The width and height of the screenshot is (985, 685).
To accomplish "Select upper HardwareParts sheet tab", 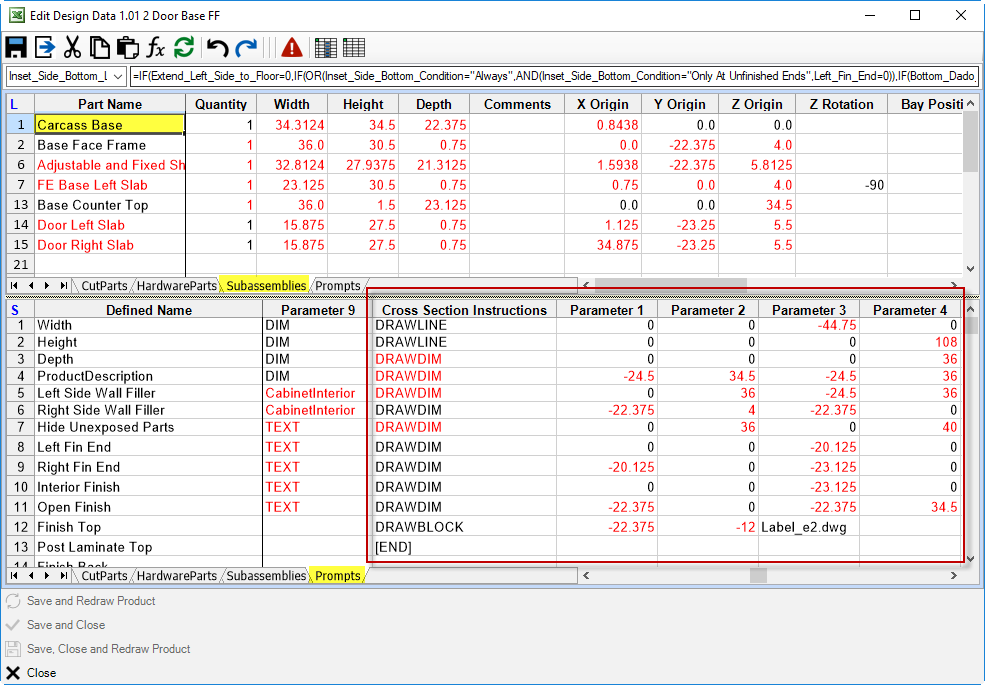I will tap(177, 286).
